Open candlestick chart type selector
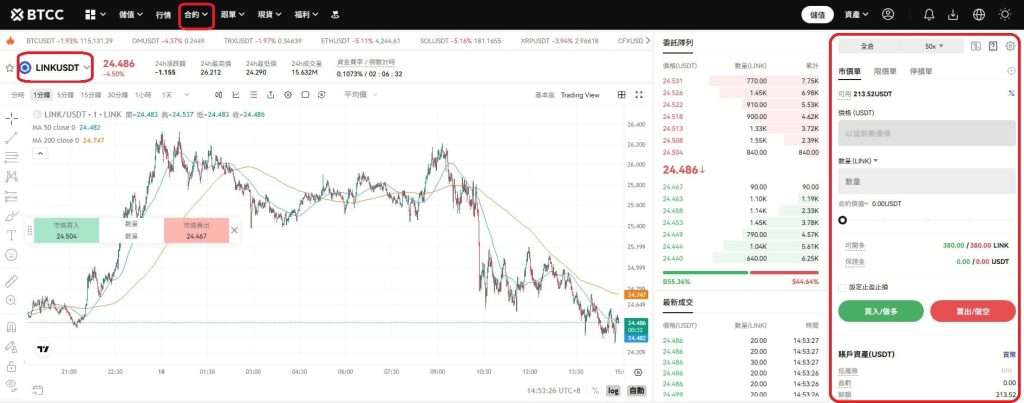 pos(219,95)
